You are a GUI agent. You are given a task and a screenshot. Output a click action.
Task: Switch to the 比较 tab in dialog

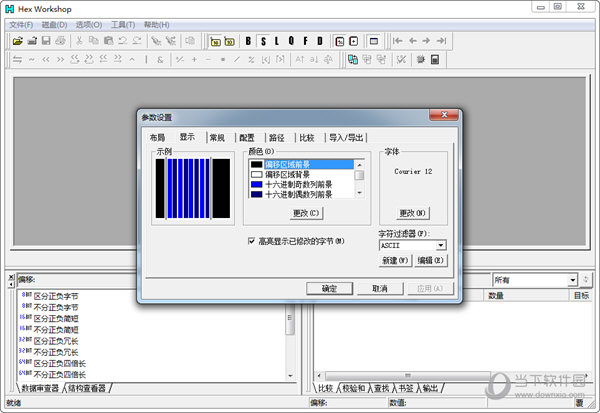307,138
